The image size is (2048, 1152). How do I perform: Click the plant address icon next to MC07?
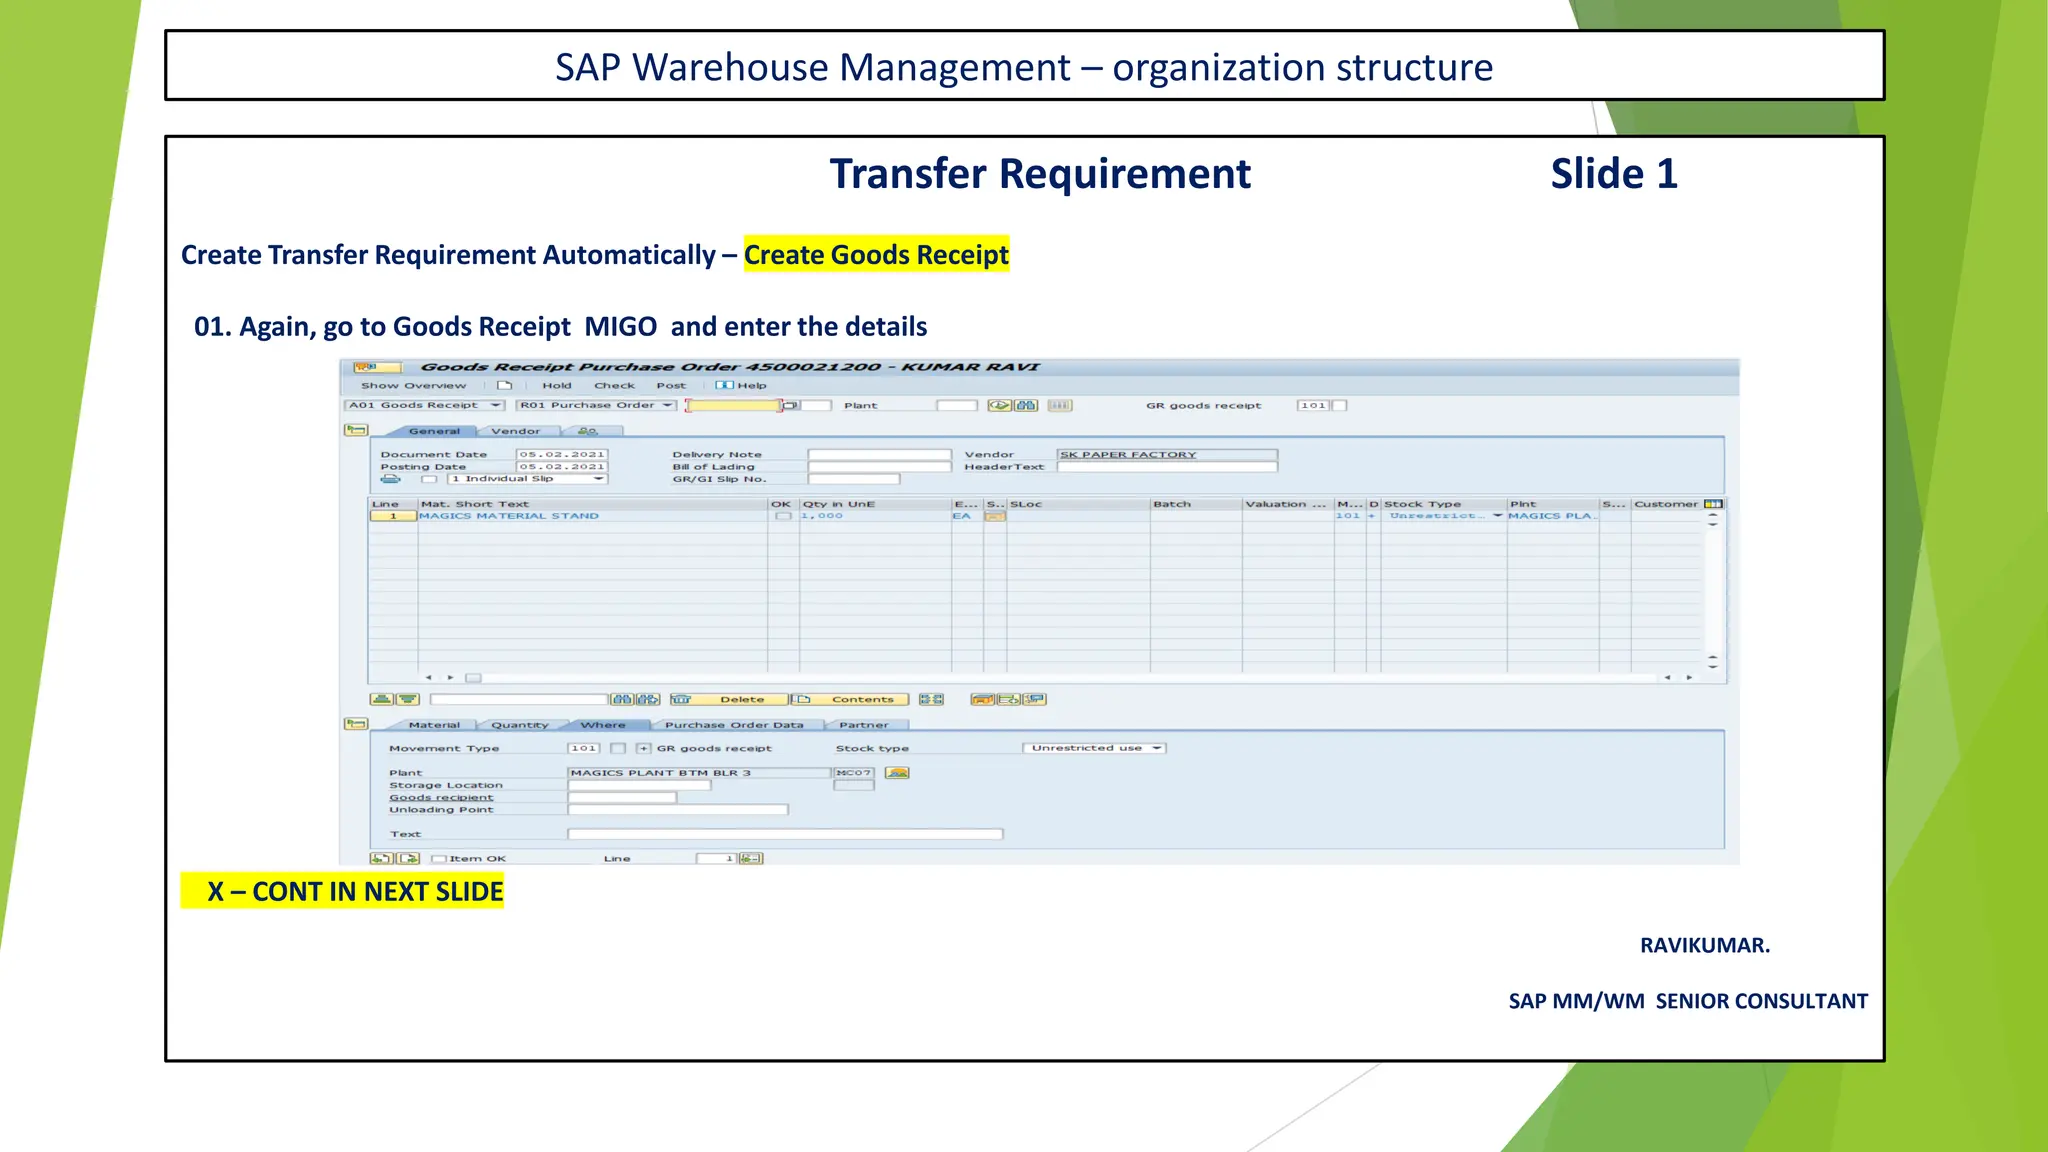pyautogui.click(x=897, y=773)
